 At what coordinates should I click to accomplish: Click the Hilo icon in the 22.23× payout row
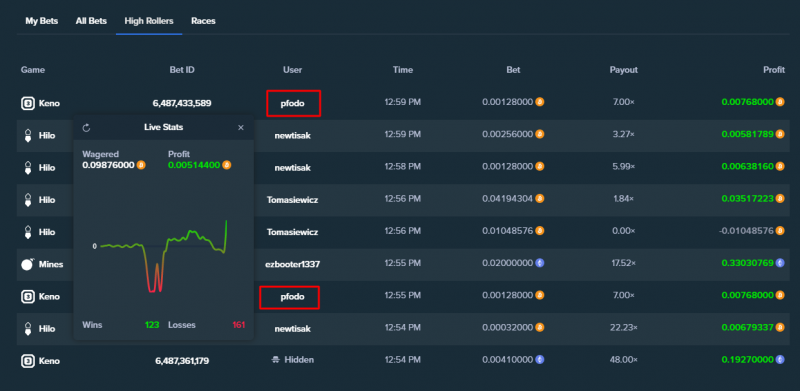point(27,328)
